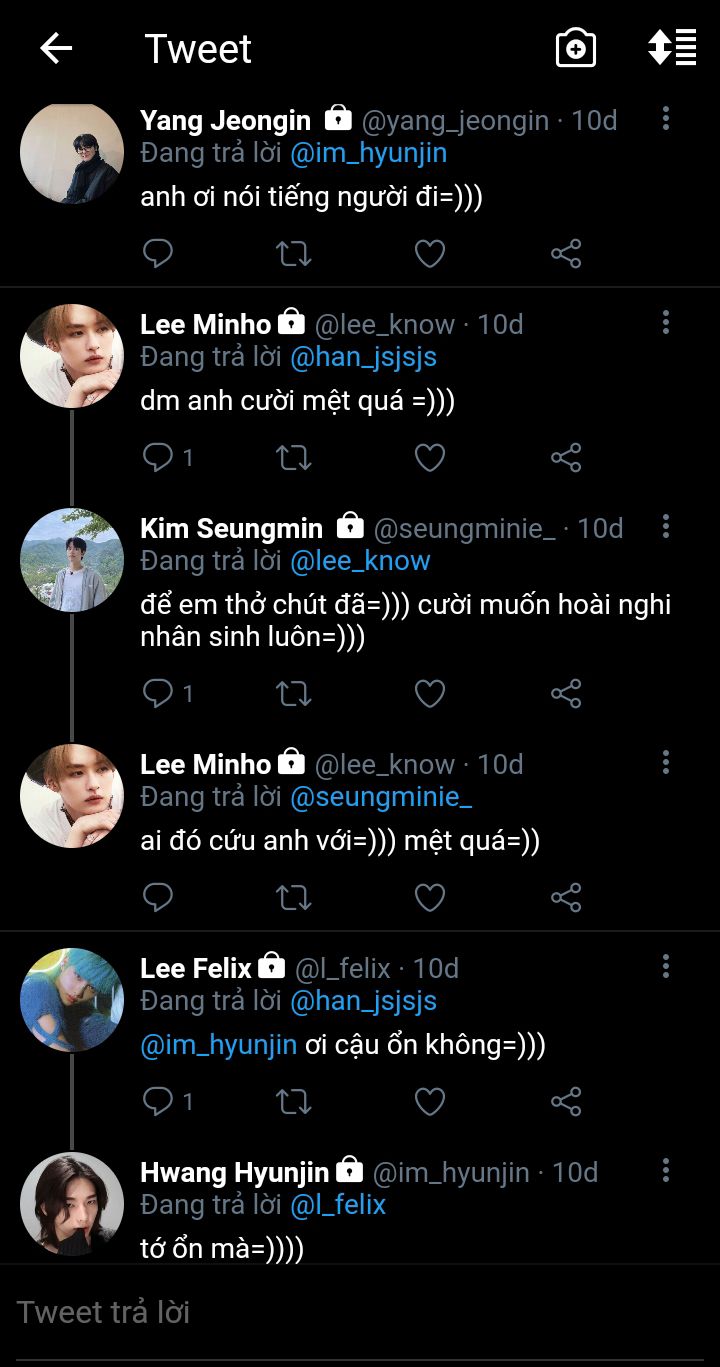
Task: Open @im_hyunjin mention in Felix's tweet
Action: 219,1045
